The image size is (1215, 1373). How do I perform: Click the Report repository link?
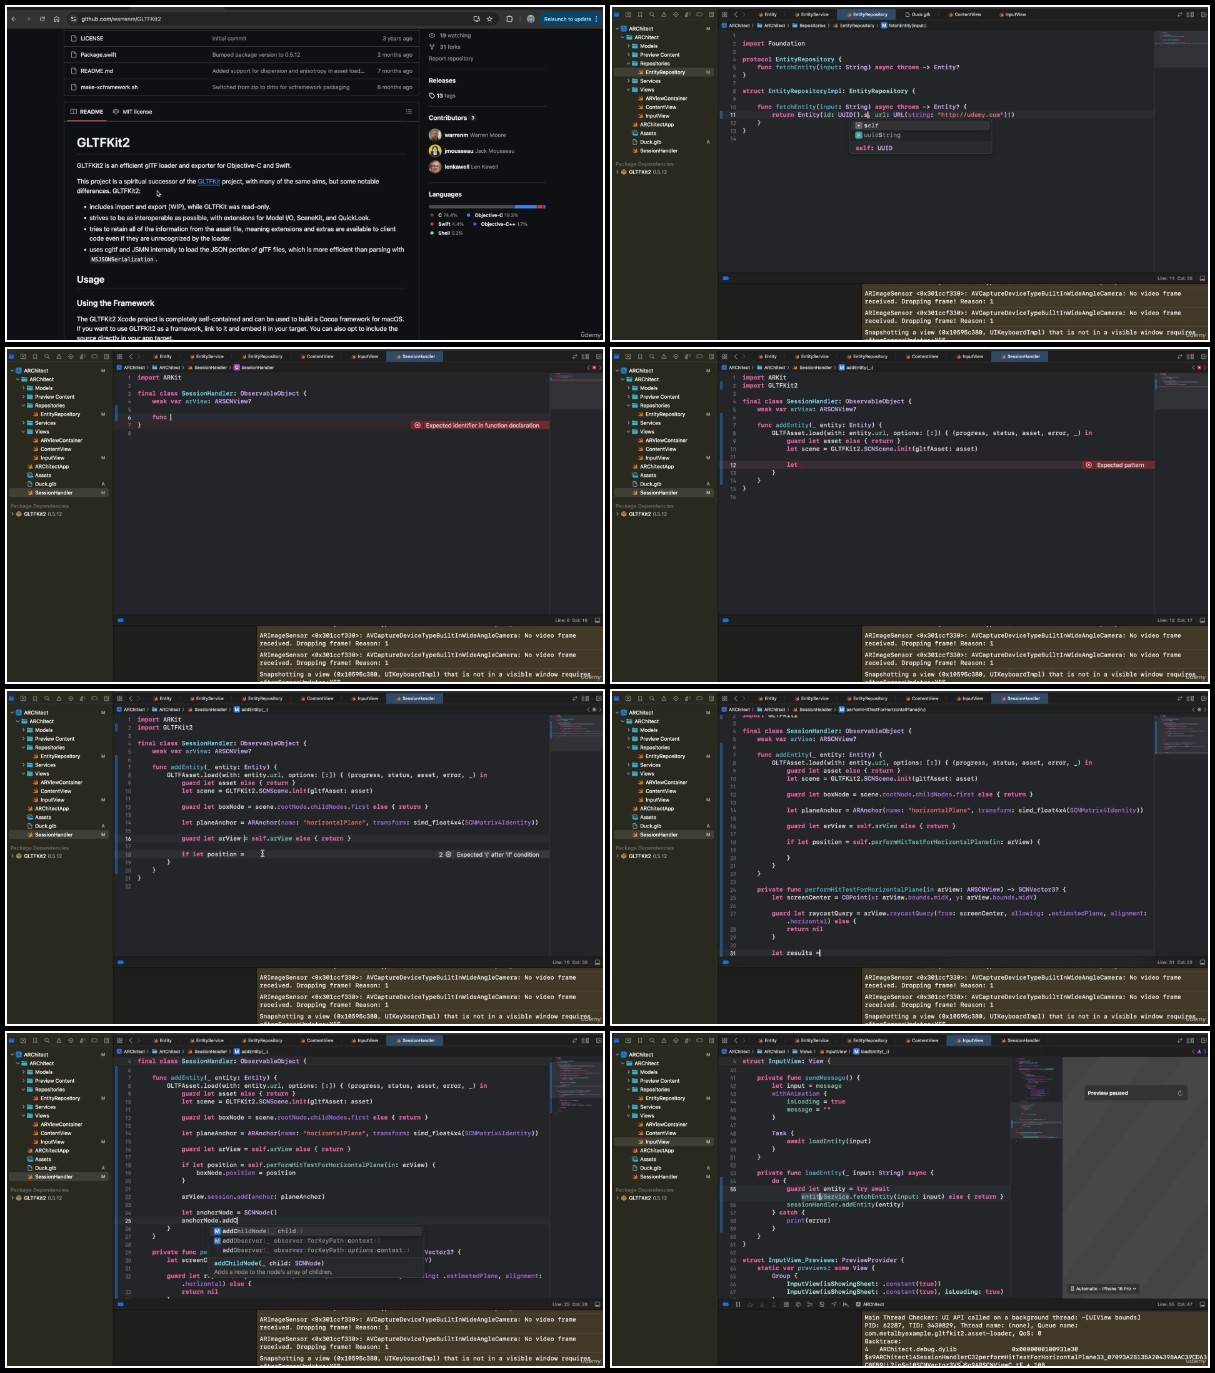pos(451,58)
